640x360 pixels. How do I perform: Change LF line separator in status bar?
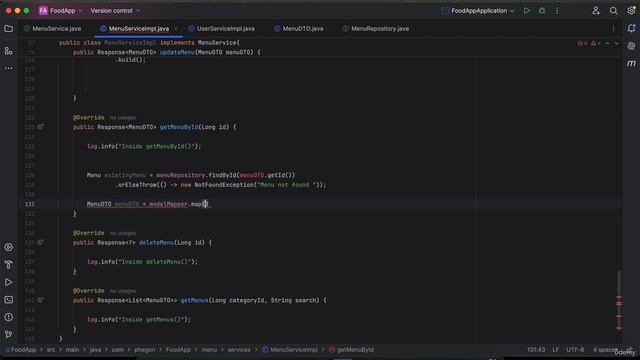[x=556, y=350]
